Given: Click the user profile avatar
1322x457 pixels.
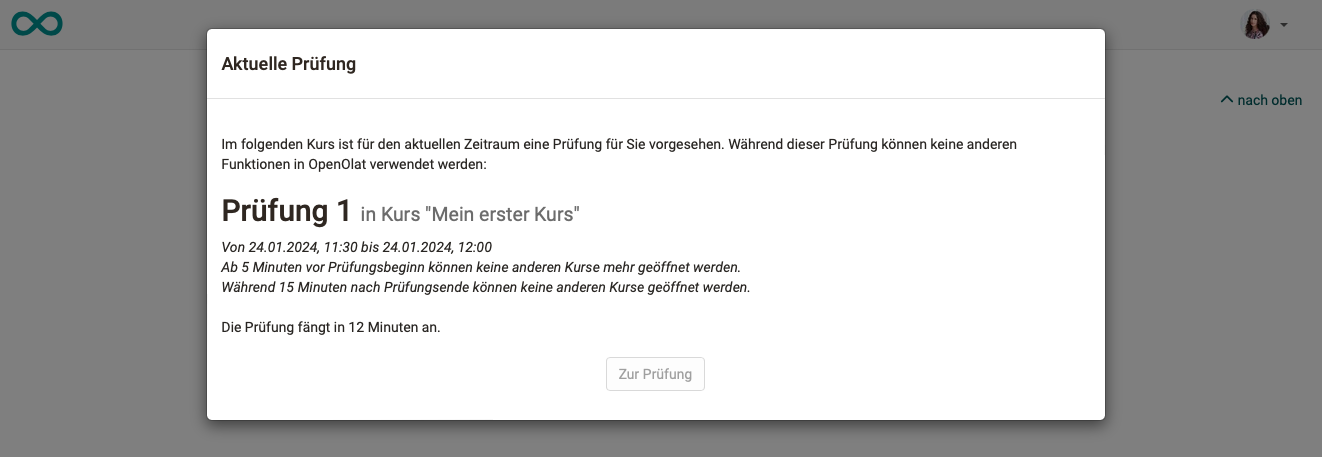Looking at the screenshot, I should pyautogui.click(x=1255, y=24).
